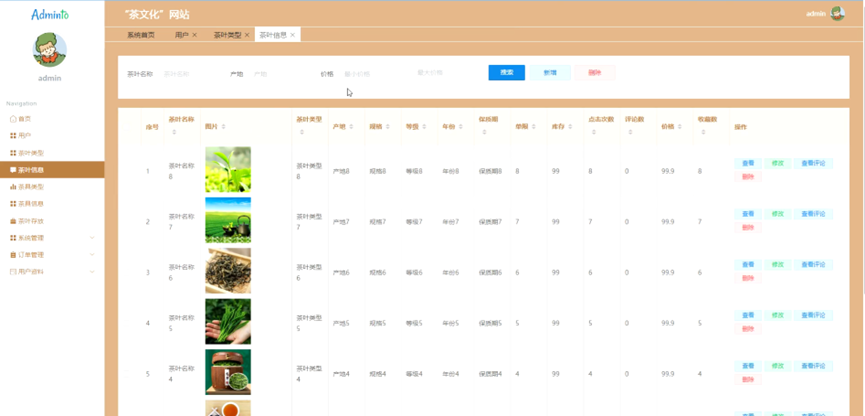Click 查看 for the 茶叶名称4 row
The height and width of the screenshot is (416, 865).
click(748, 366)
